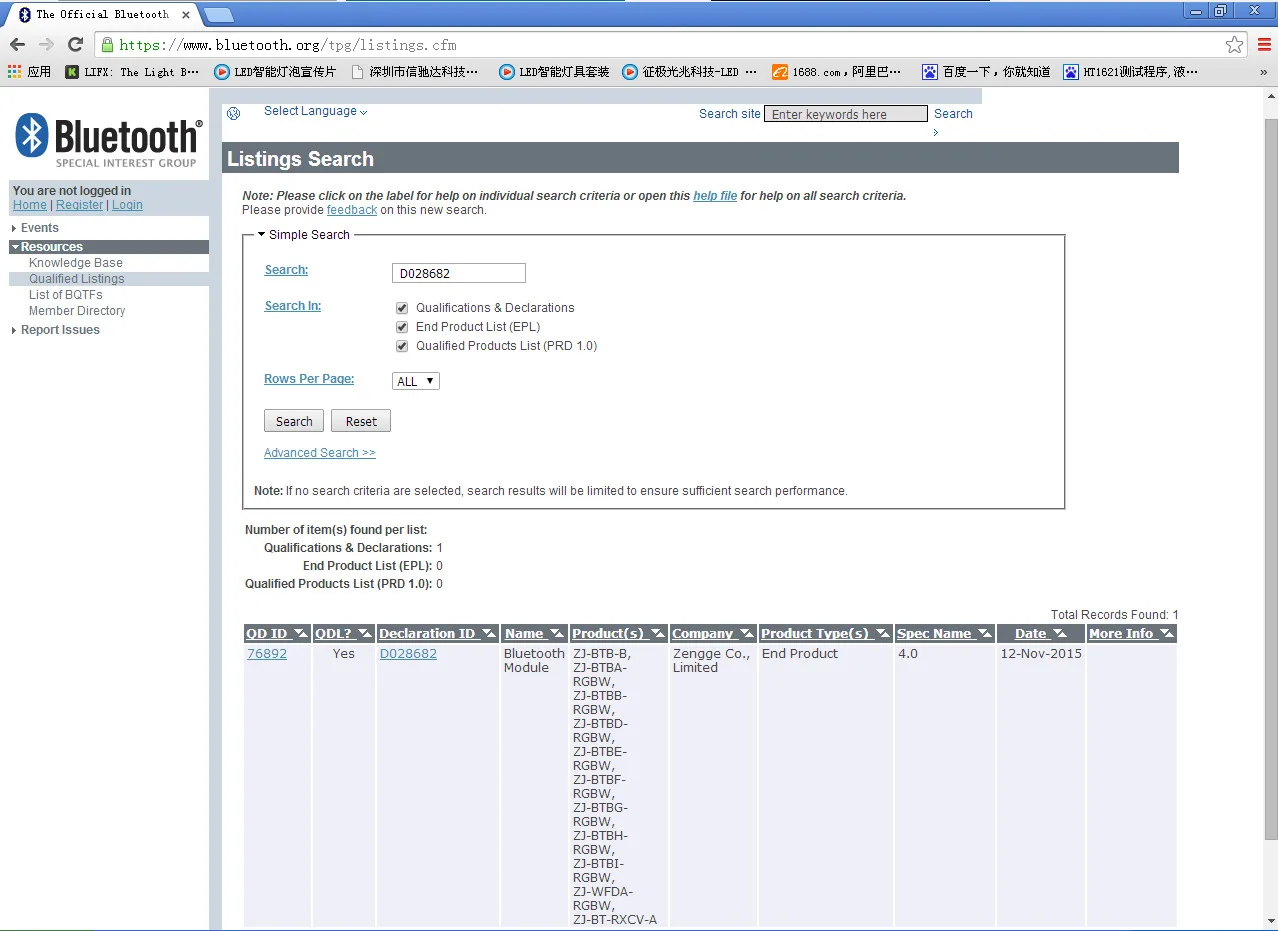Sort by Company column arrows
The height and width of the screenshot is (931, 1278).
747,634
